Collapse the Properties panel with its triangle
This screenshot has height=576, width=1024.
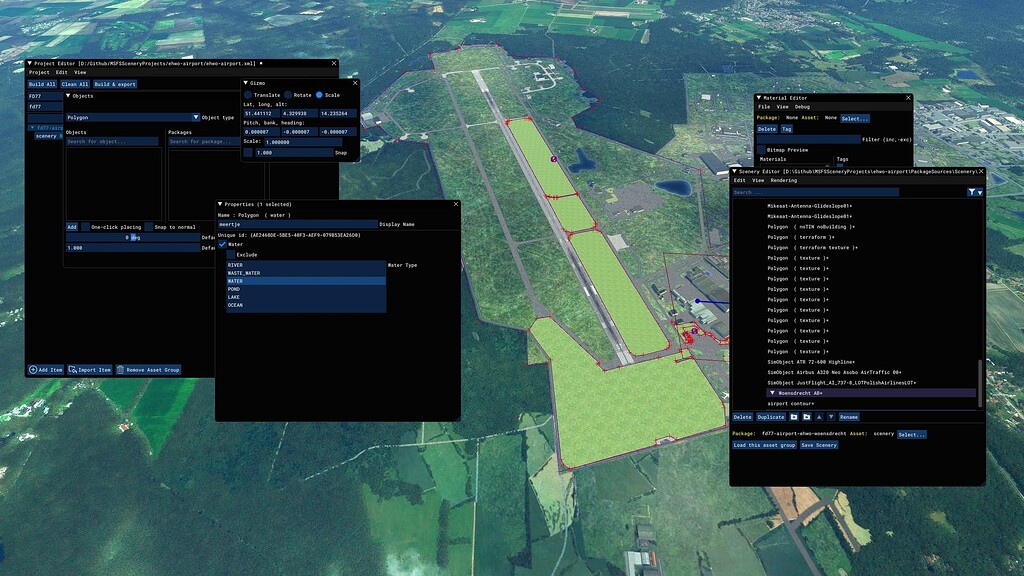(x=221, y=204)
